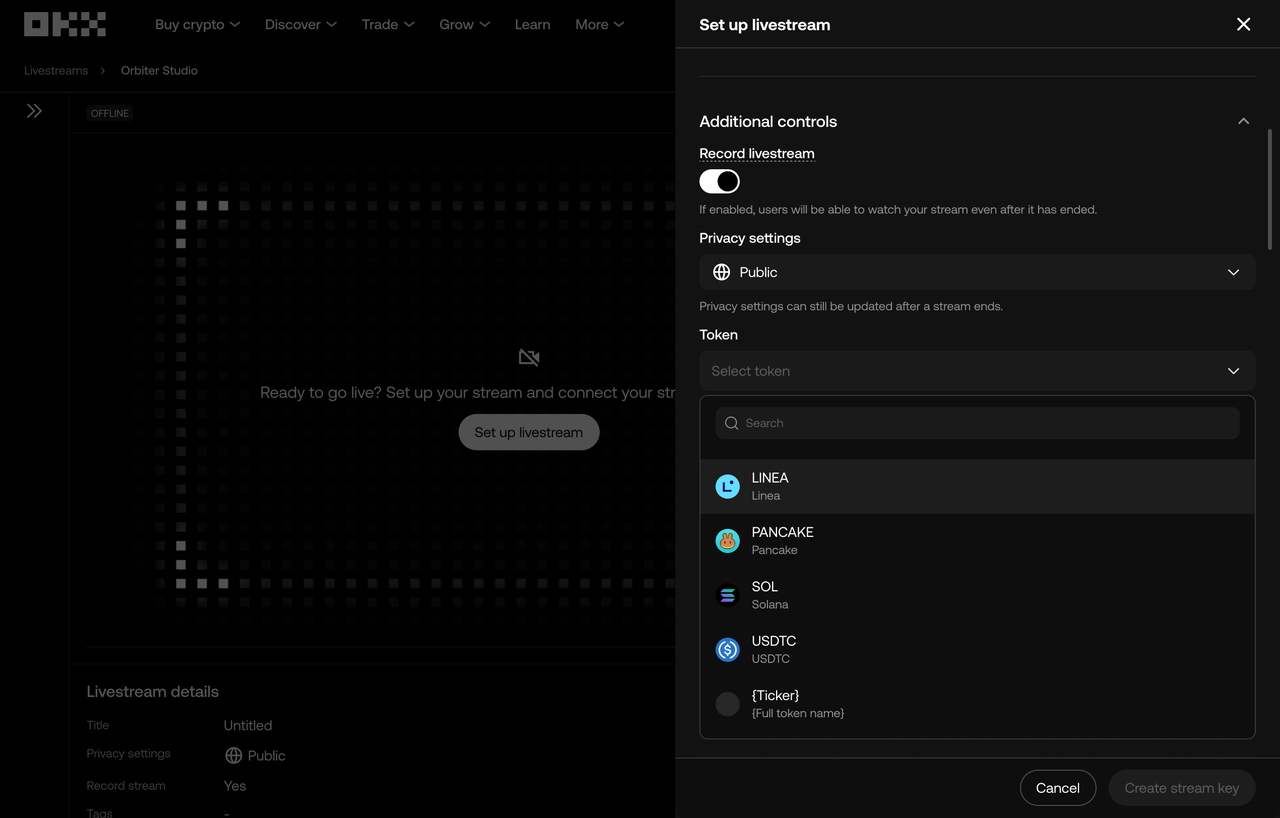
Task: Open the Select token dropdown
Action: click(977, 371)
